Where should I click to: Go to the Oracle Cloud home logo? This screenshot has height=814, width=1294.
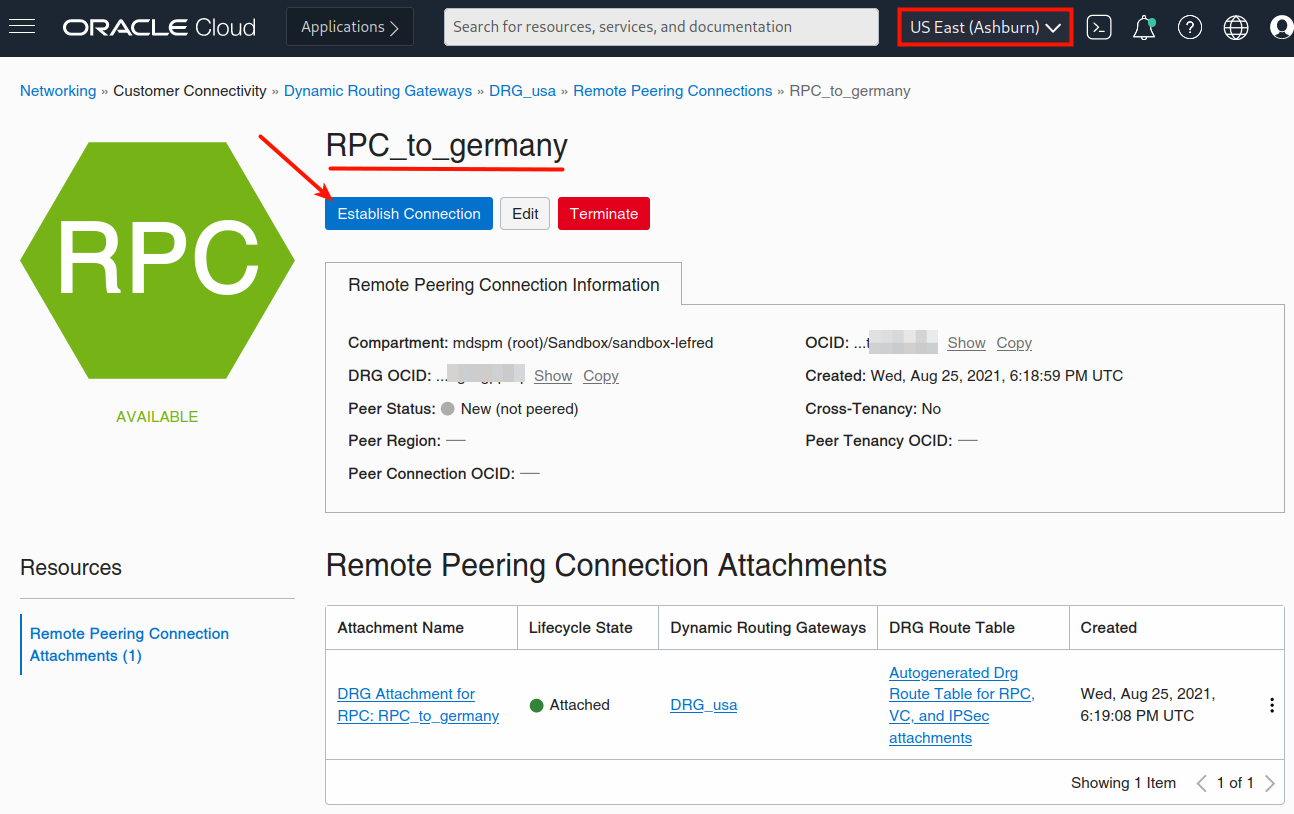pyautogui.click(x=160, y=27)
